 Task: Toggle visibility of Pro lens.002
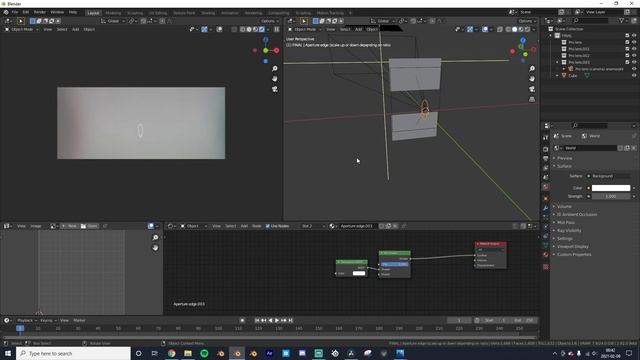point(634,56)
